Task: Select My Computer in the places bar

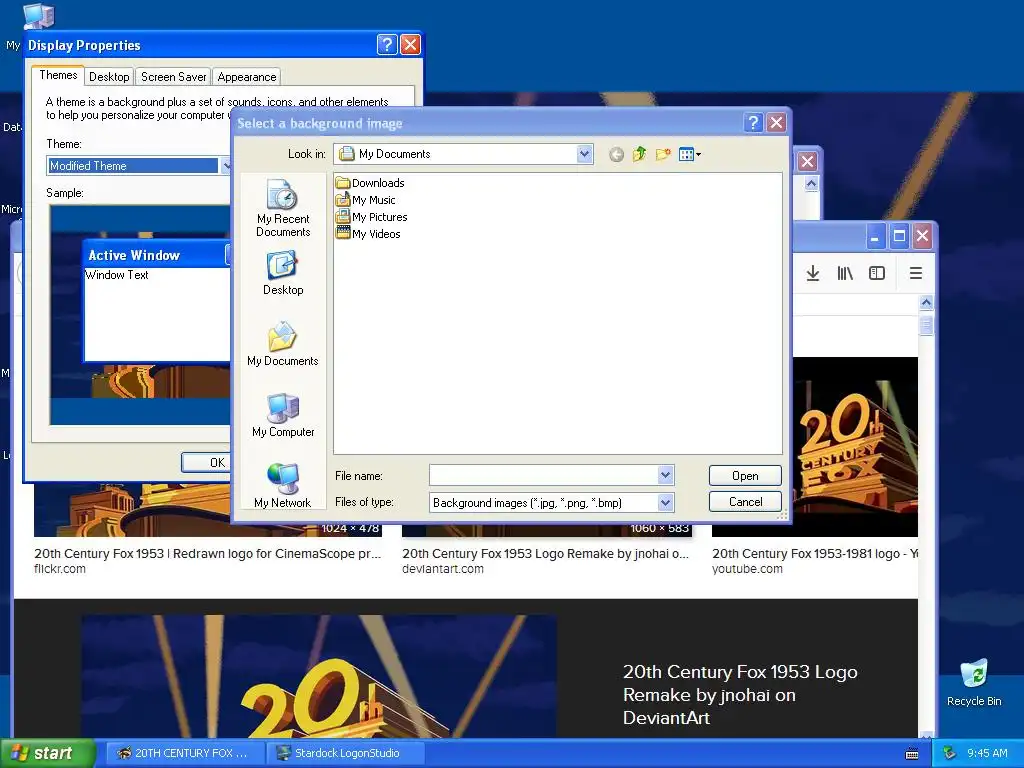Action: 283,415
